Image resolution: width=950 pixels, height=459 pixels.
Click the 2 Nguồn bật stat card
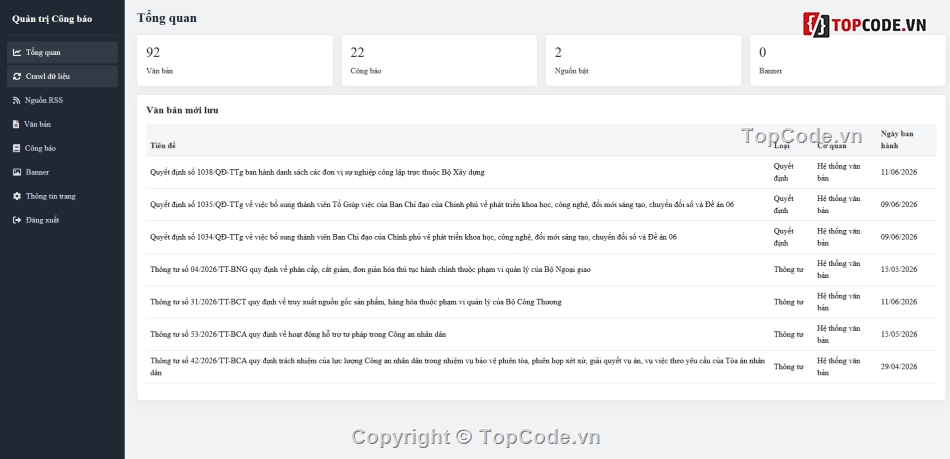pos(643,61)
